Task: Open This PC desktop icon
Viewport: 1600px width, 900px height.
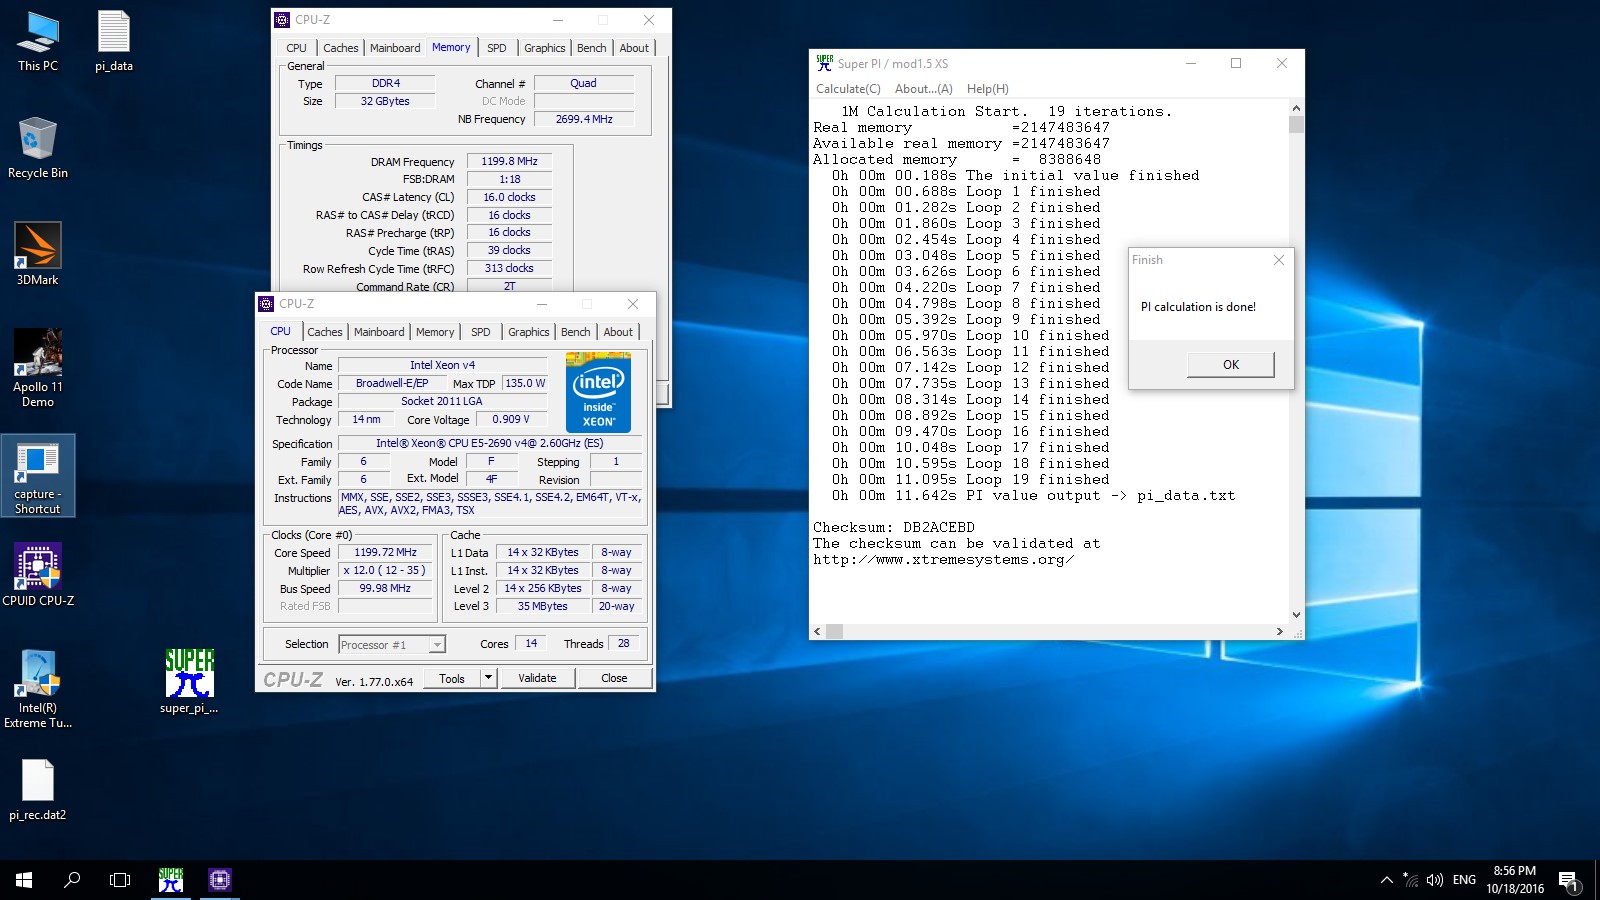Action: [38, 42]
